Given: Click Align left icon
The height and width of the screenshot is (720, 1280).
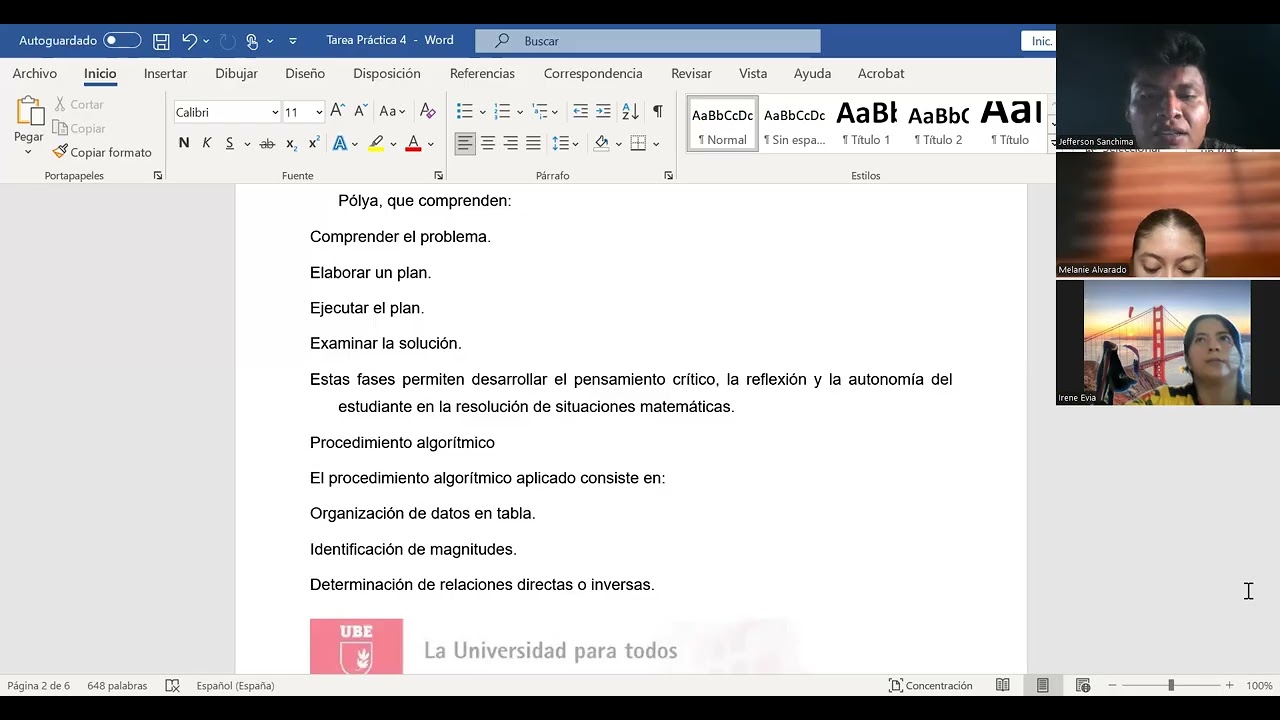Looking at the screenshot, I should pyautogui.click(x=465, y=143).
